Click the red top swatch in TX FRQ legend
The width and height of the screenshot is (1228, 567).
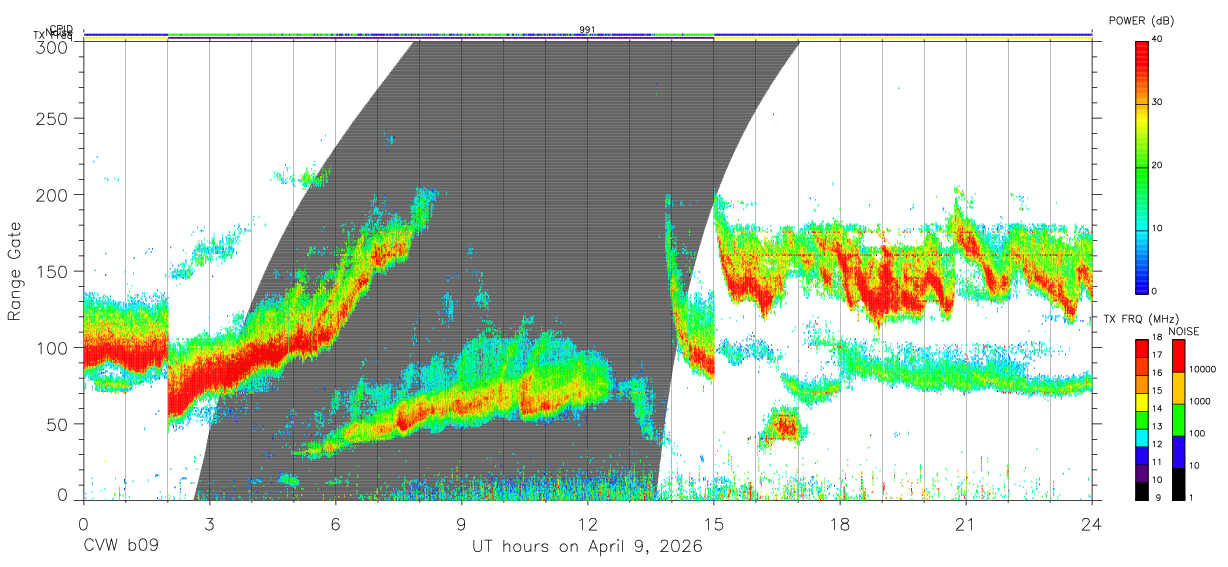click(x=1142, y=348)
